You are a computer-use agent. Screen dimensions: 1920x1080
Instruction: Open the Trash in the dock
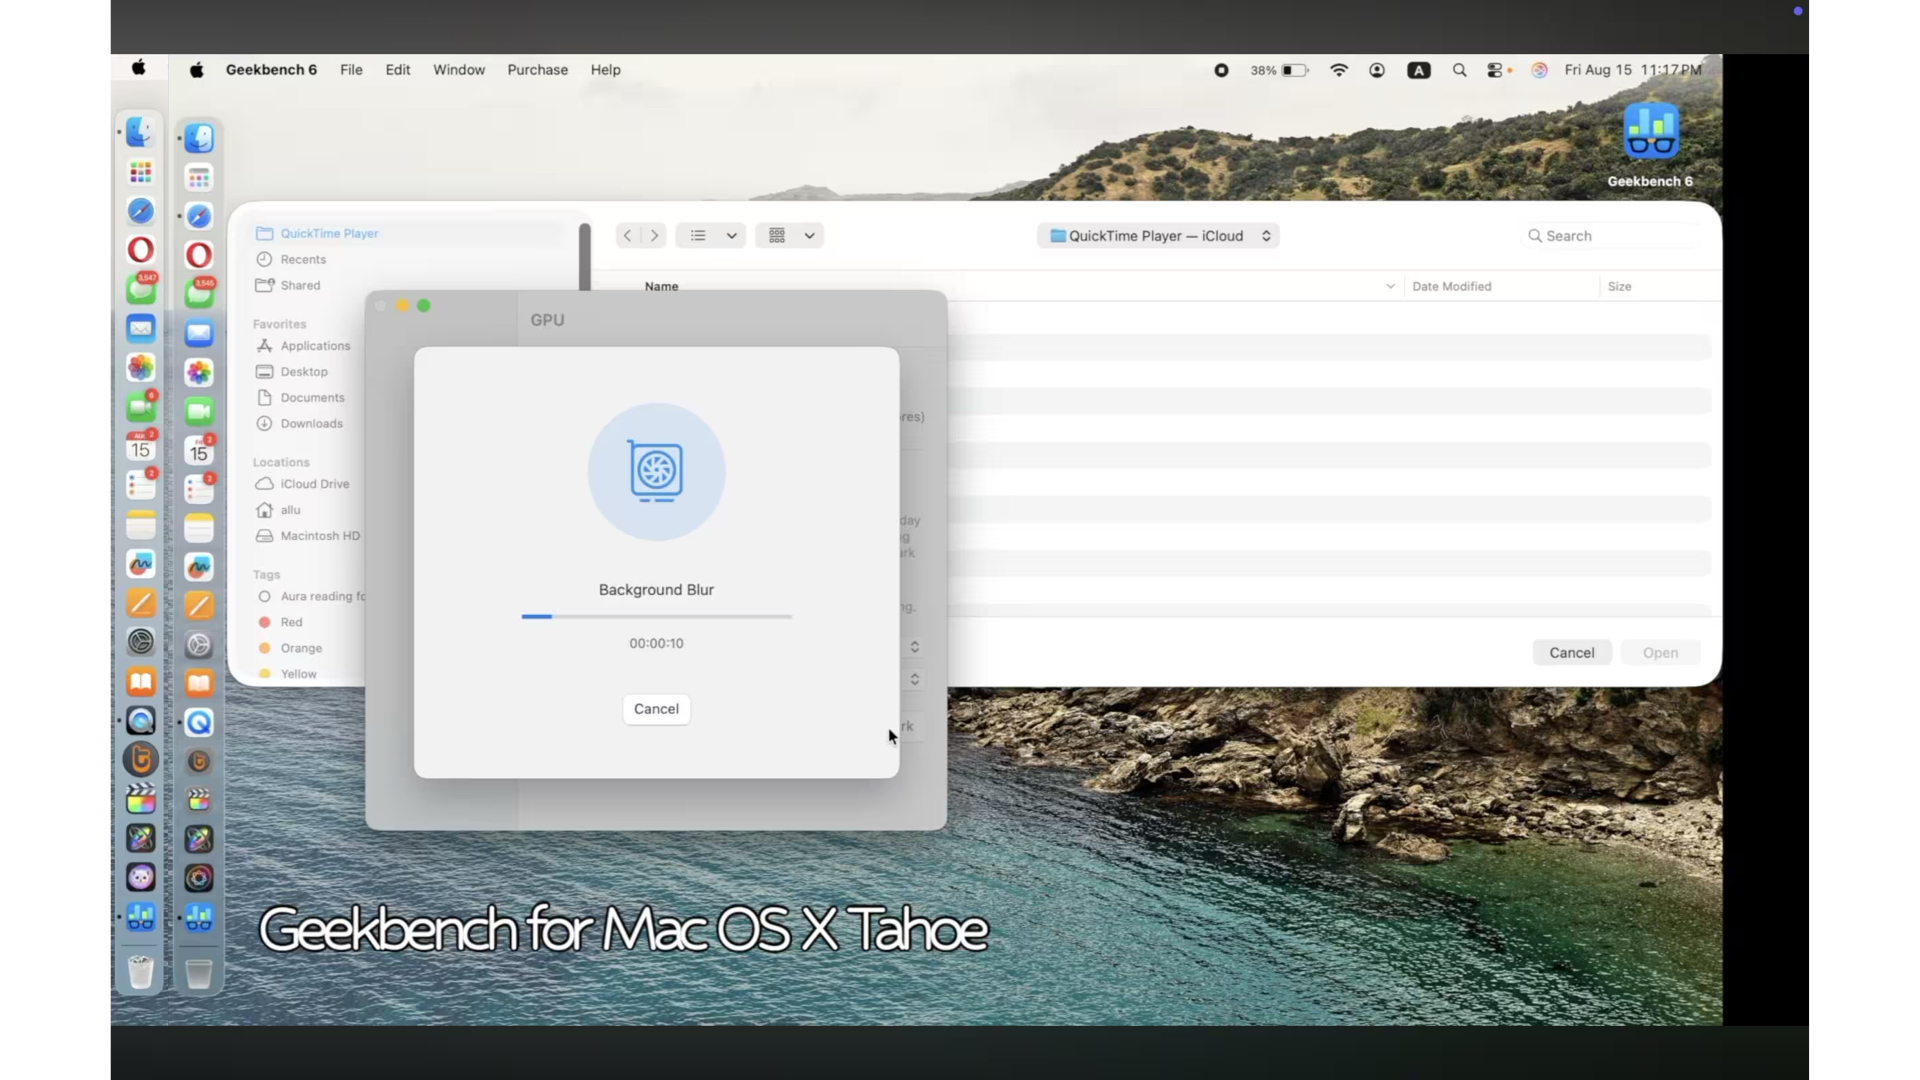[199, 973]
